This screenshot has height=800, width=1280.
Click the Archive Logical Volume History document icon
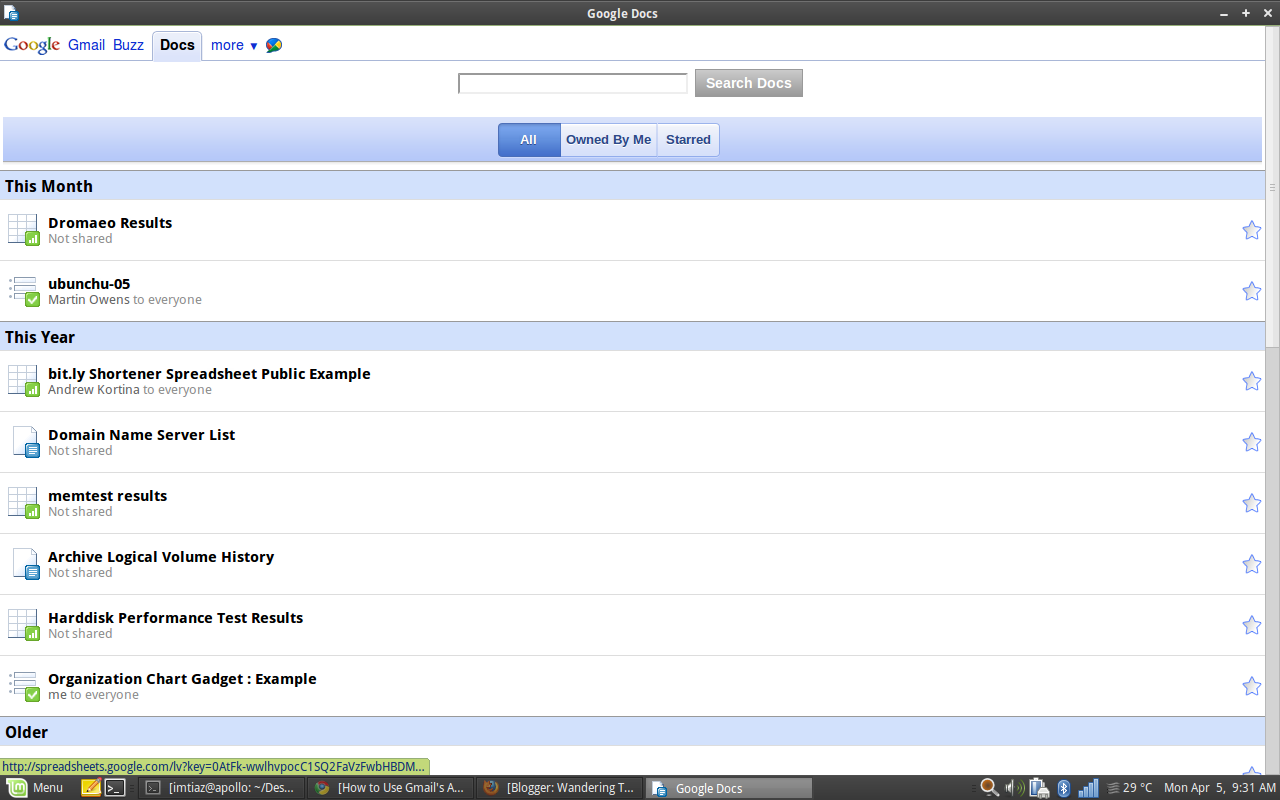point(25,564)
